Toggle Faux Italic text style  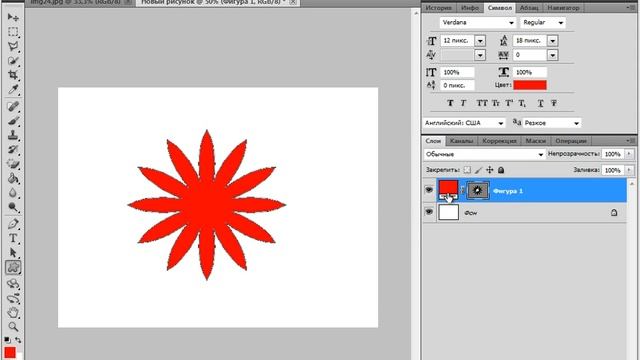click(x=463, y=103)
